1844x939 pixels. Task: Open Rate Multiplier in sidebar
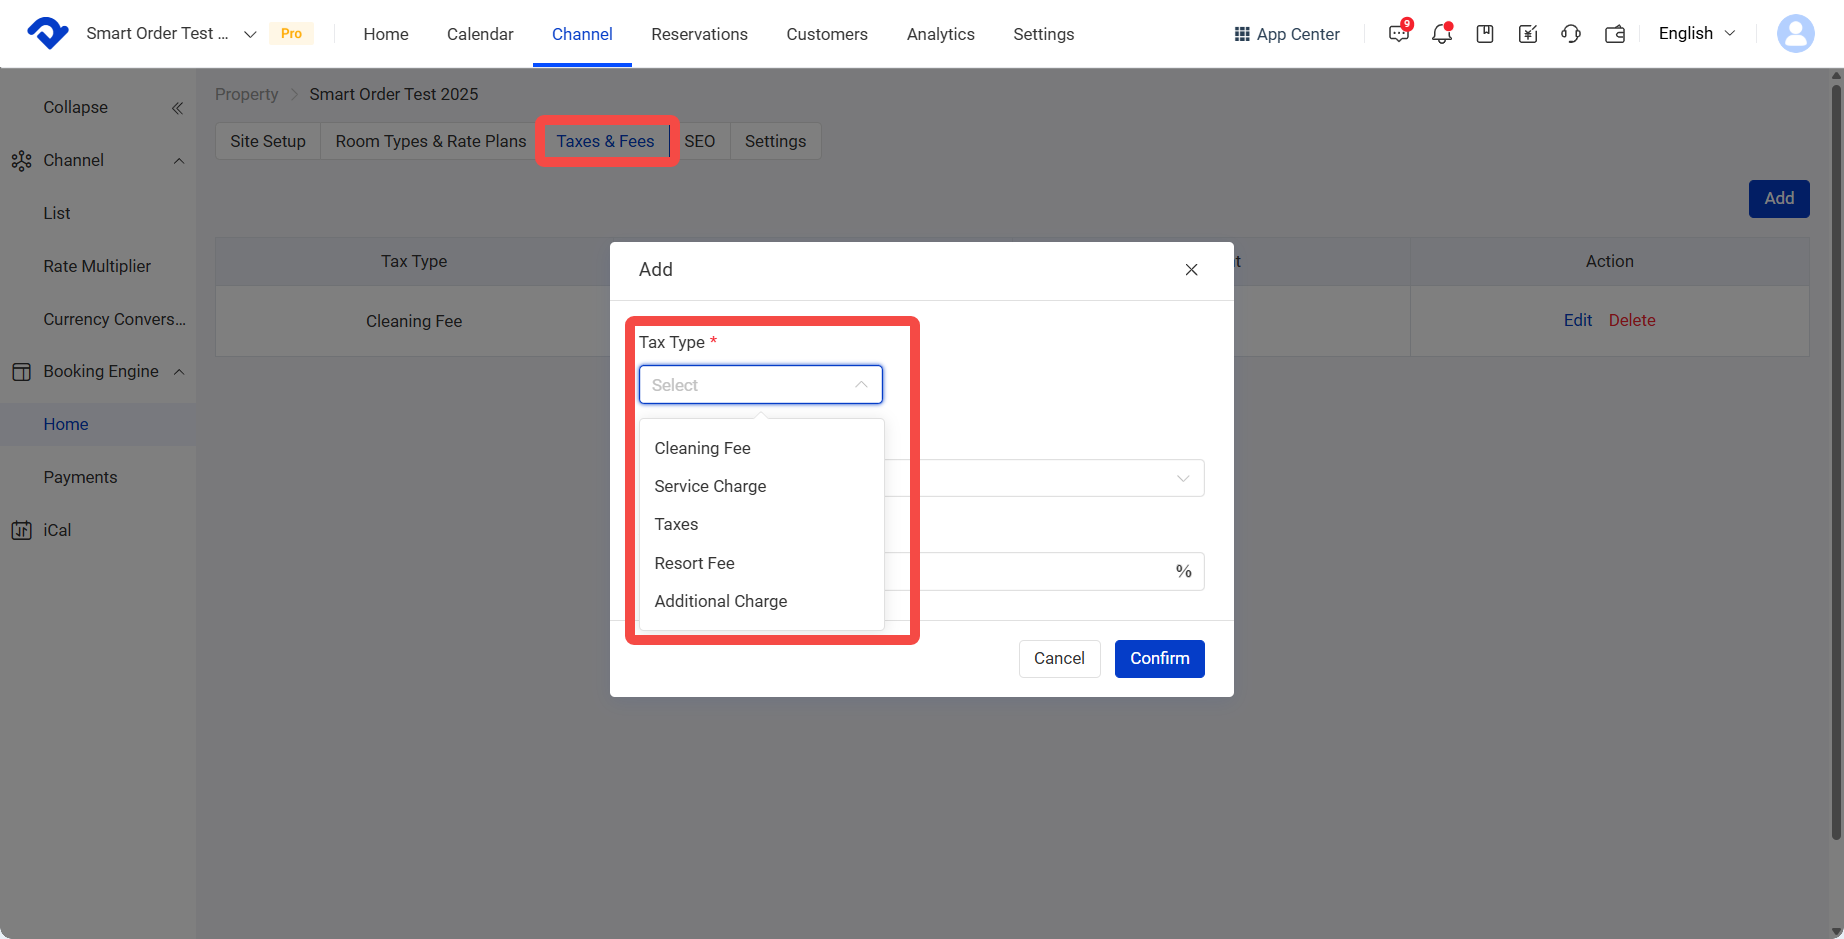[x=97, y=266]
